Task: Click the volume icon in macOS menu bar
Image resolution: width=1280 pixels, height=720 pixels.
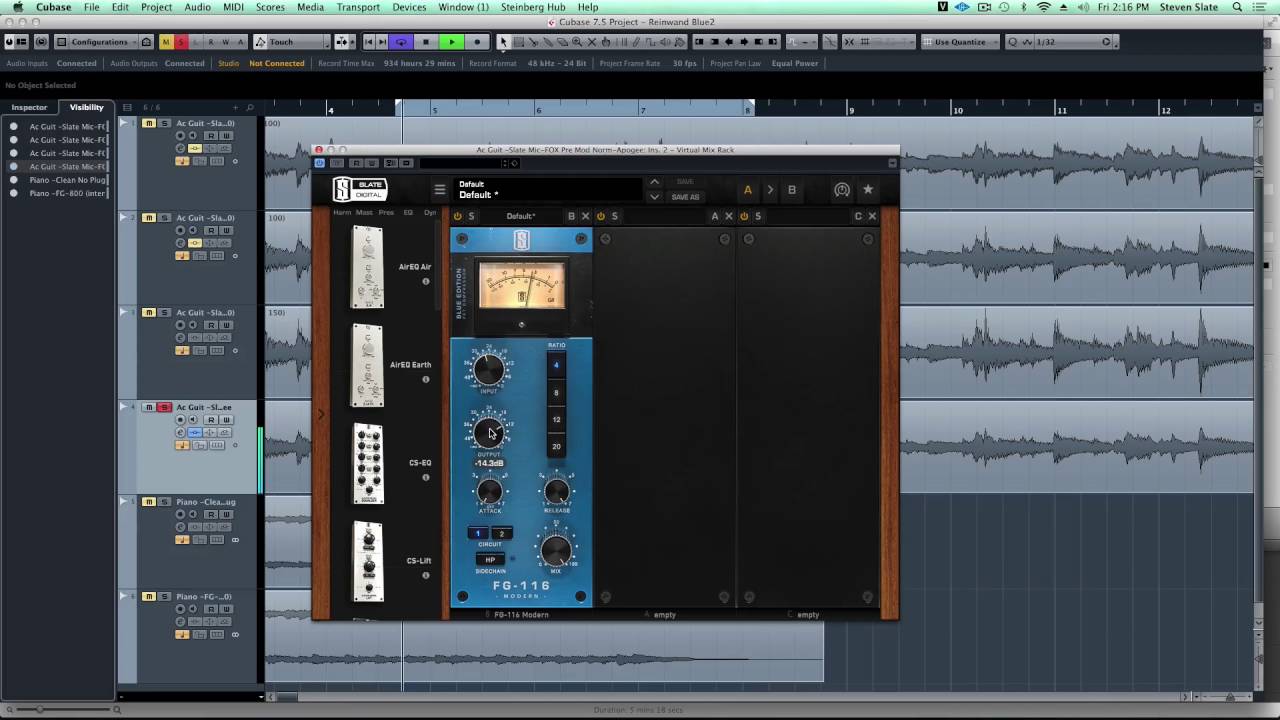Action: (1084, 7)
